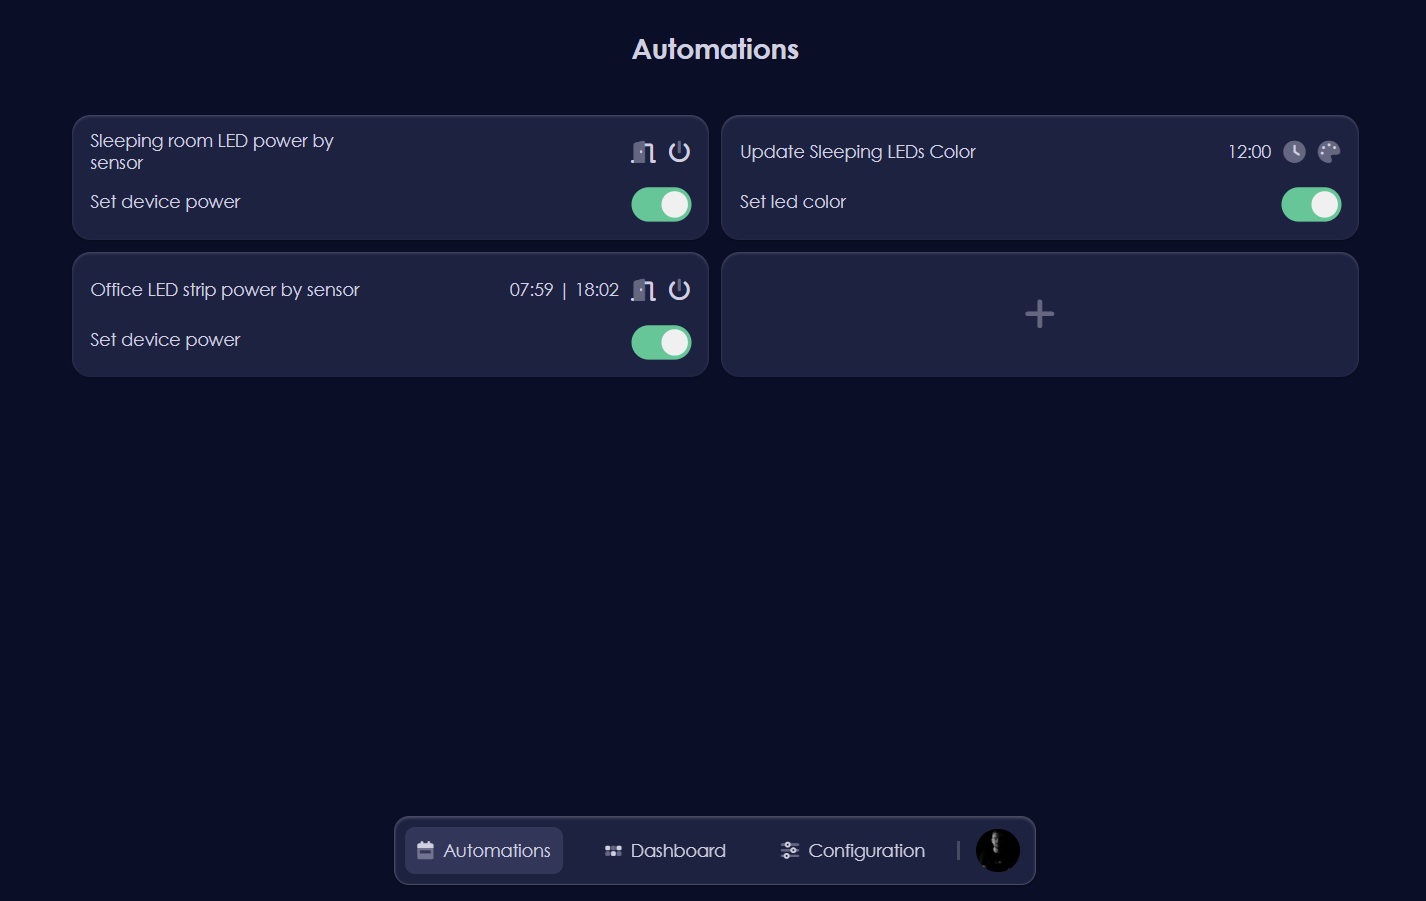Open the clock icon on Update Sleeping LEDs Color

pos(1294,151)
